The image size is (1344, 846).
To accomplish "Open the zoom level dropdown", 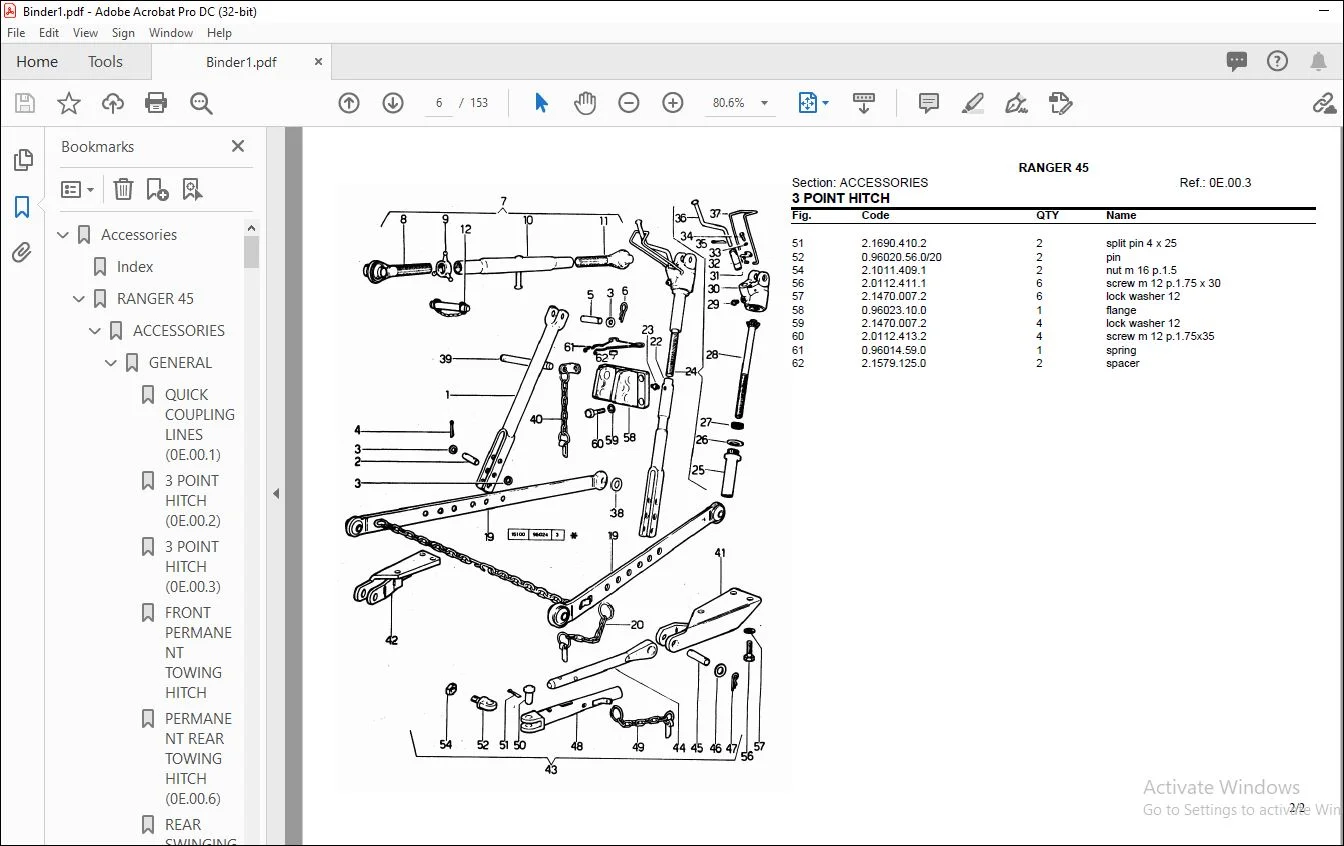I will (x=765, y=103).
